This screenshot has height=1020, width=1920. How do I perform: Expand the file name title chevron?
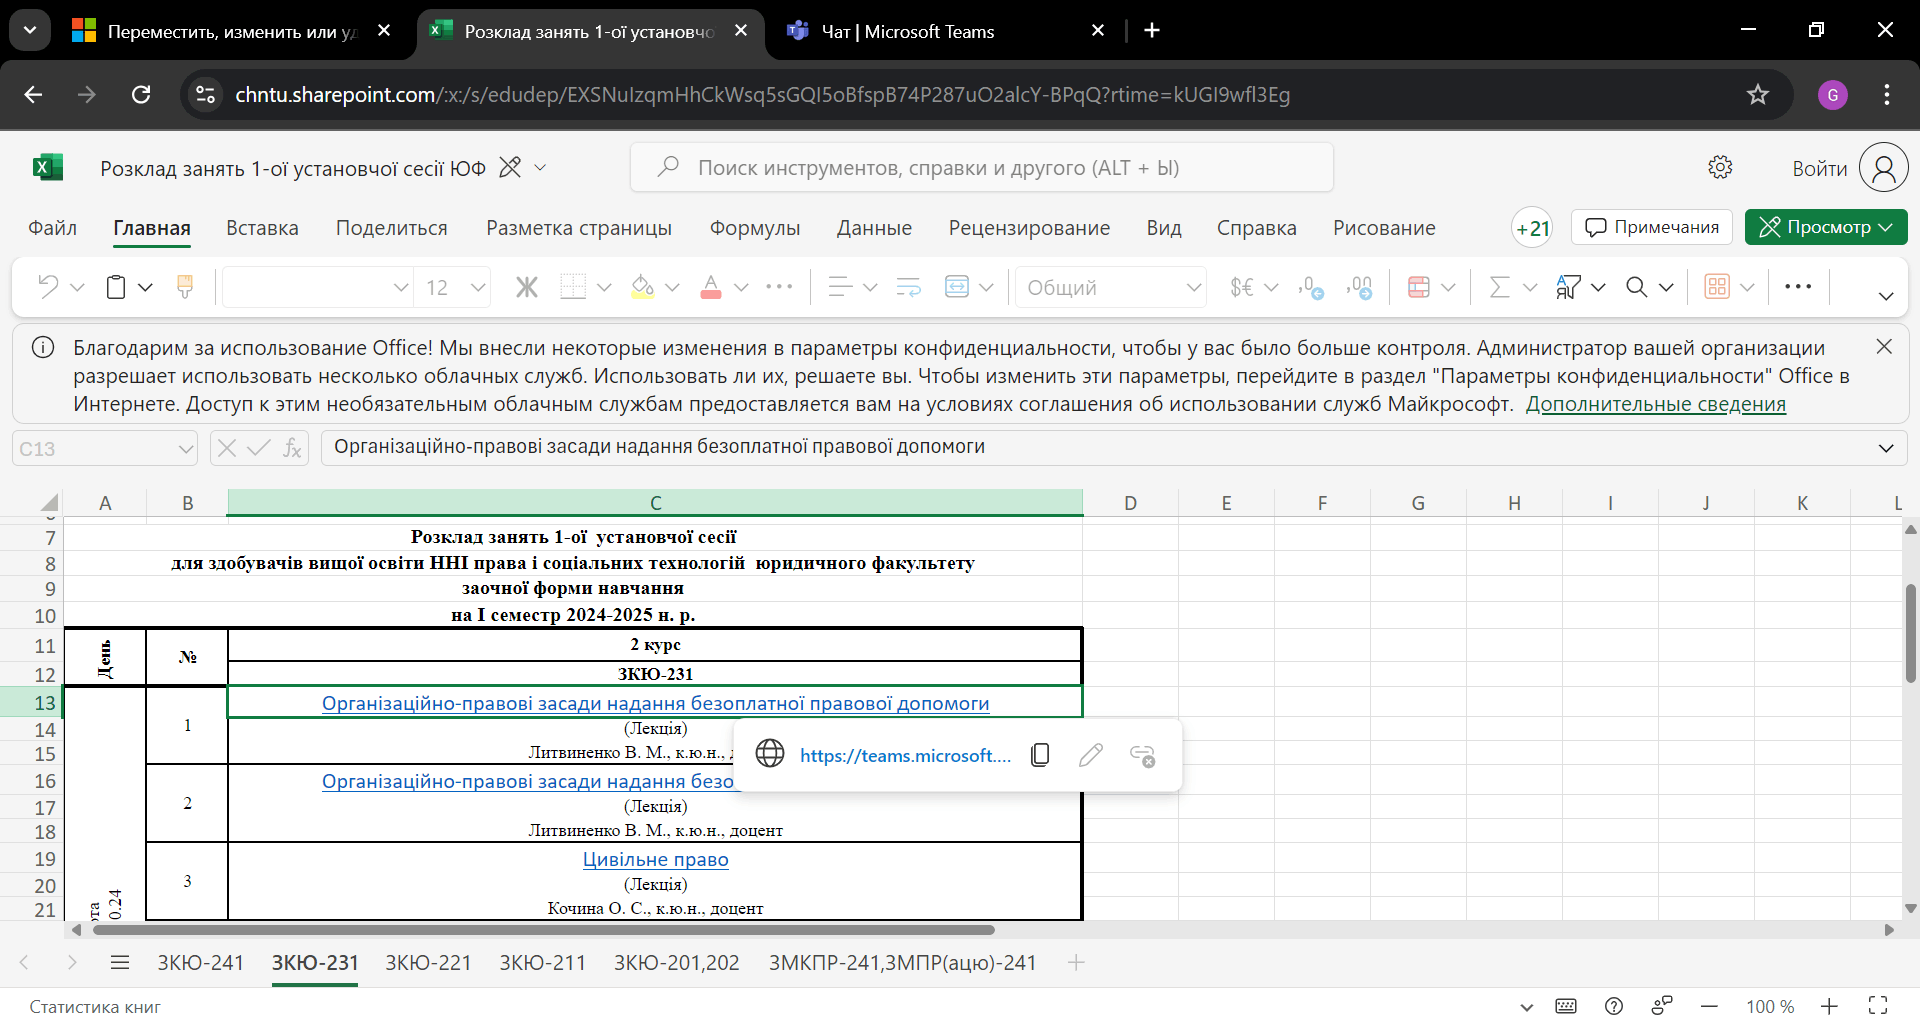(x=540, y=167)
